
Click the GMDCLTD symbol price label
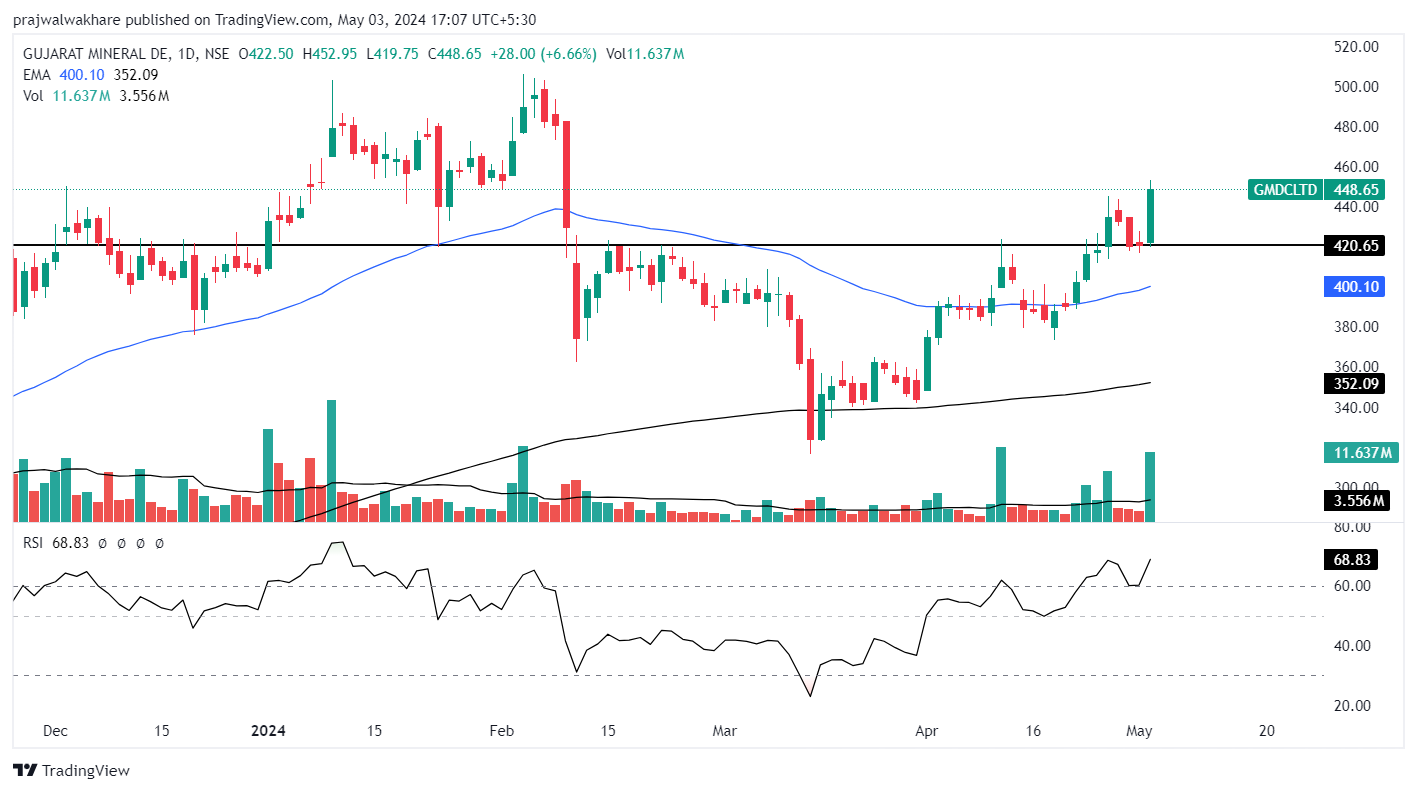1285,189
